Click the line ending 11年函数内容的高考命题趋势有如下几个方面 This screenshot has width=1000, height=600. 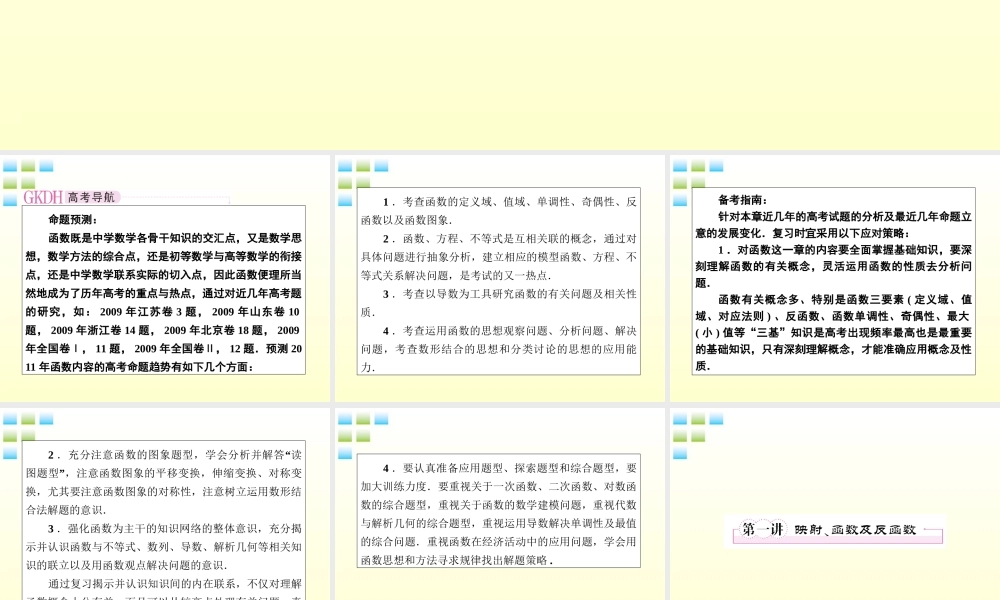(x=140, y=367)
